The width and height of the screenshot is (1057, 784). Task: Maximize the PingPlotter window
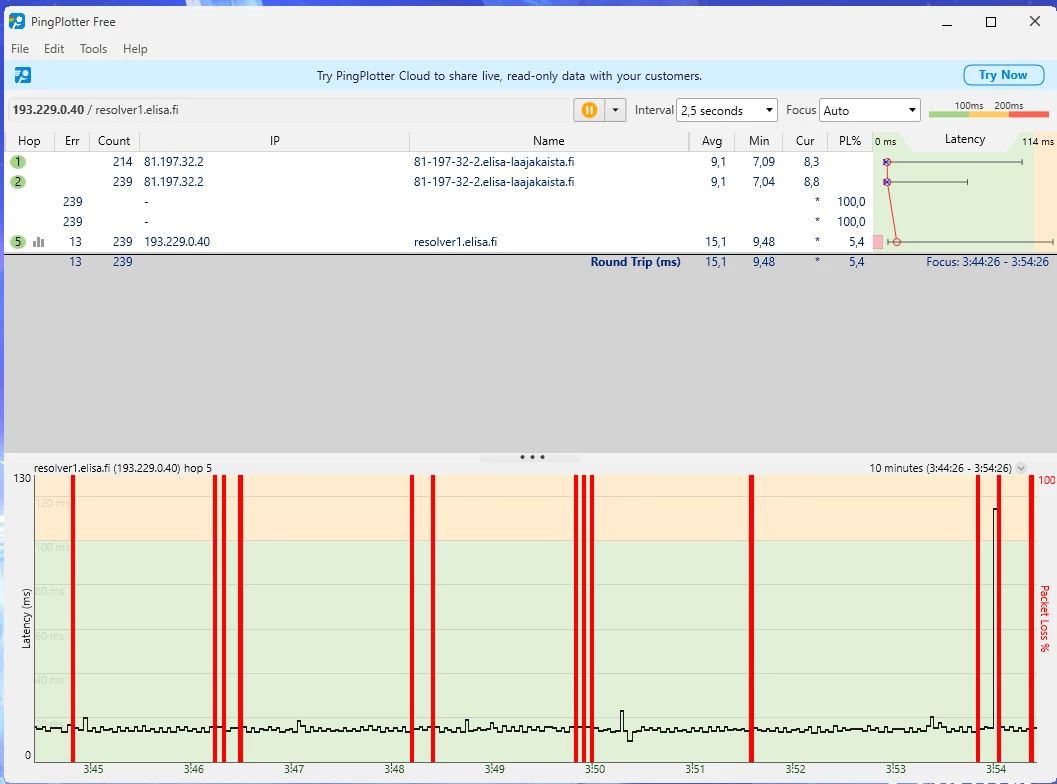[990, 22]
